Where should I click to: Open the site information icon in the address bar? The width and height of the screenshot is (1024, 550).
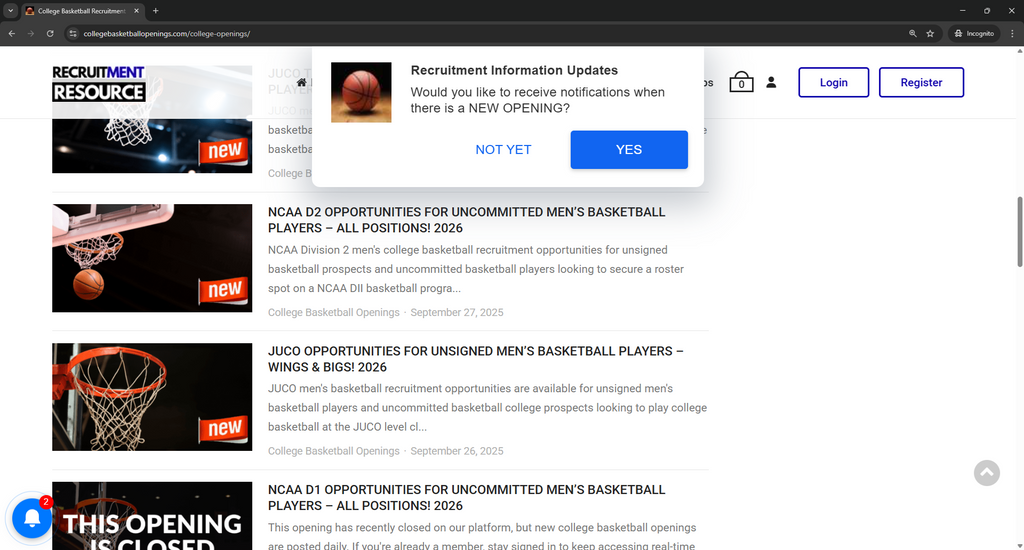72,33
